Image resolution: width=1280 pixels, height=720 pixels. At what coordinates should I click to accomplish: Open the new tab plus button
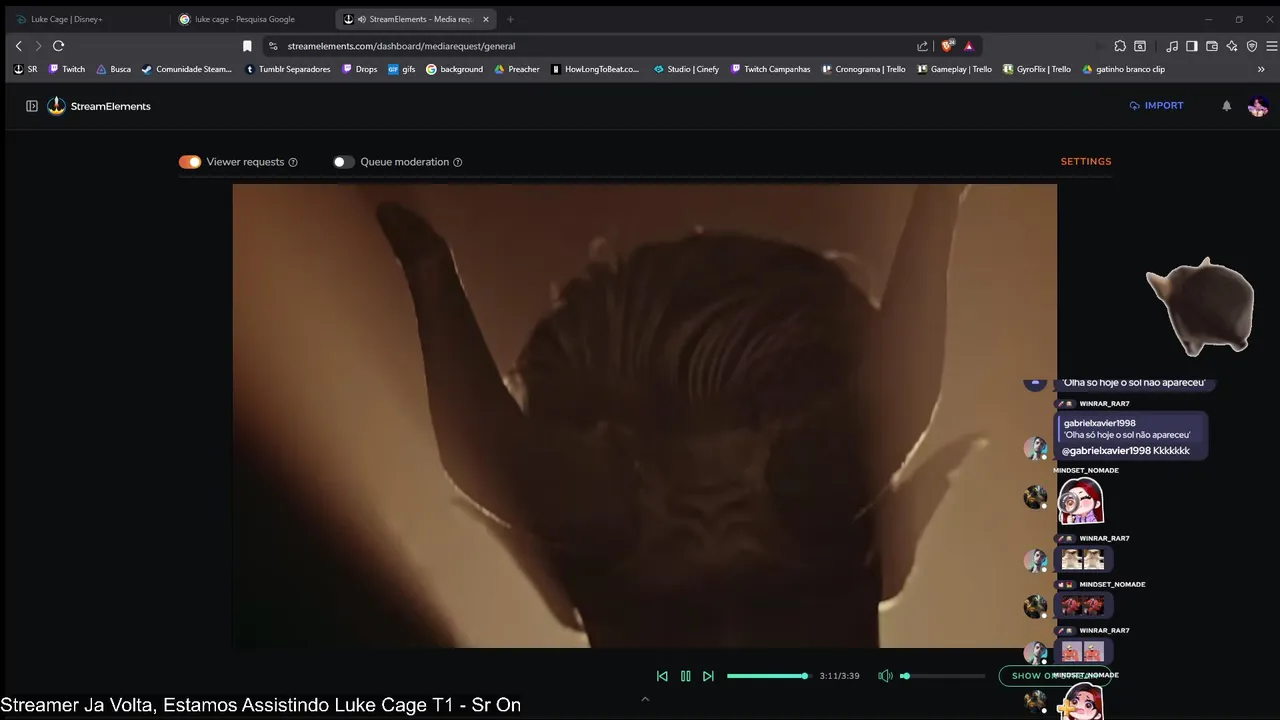(x=510, y=19)
